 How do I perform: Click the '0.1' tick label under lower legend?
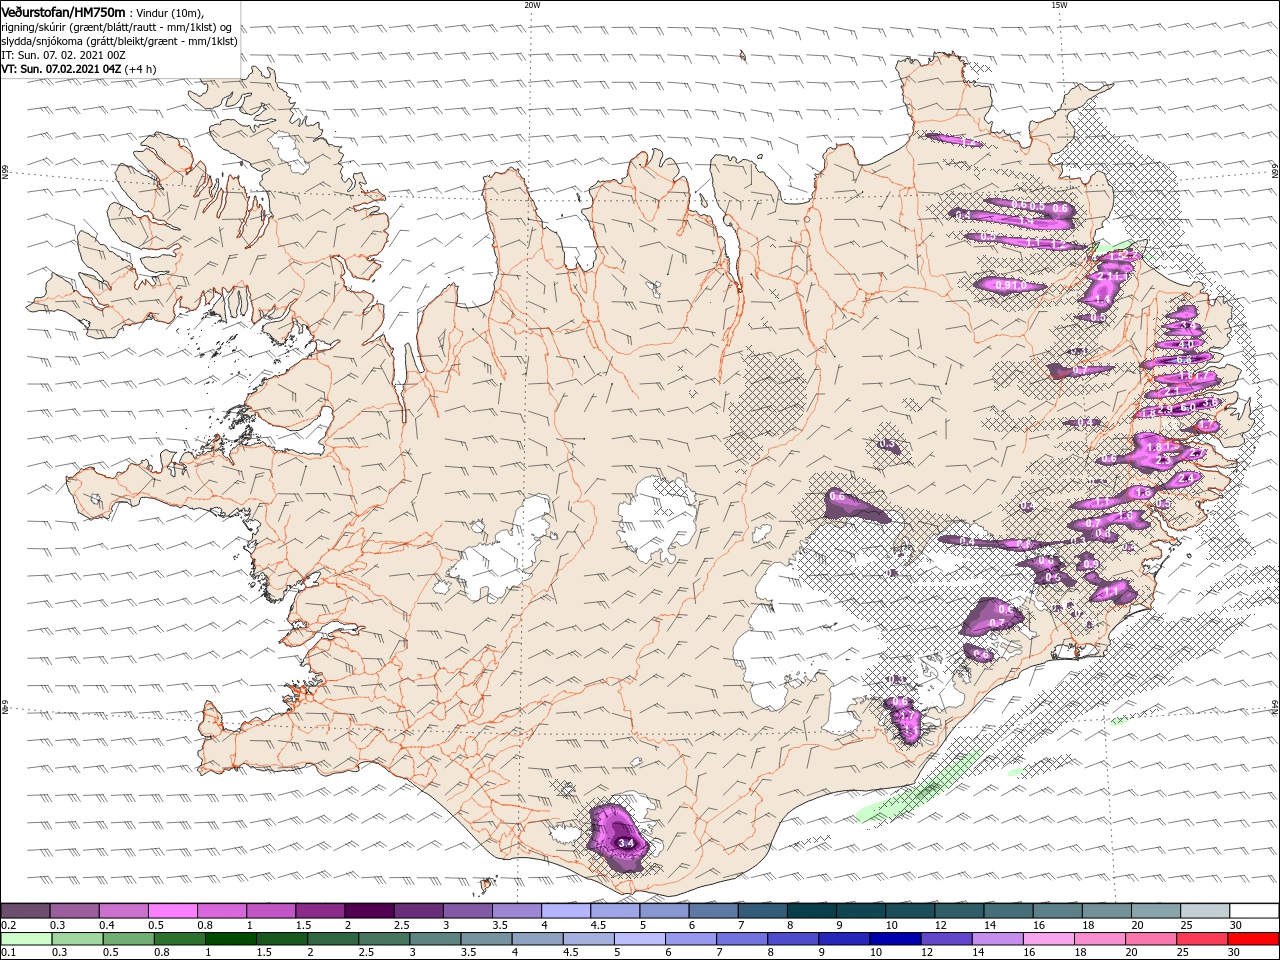tap(7, 953)
